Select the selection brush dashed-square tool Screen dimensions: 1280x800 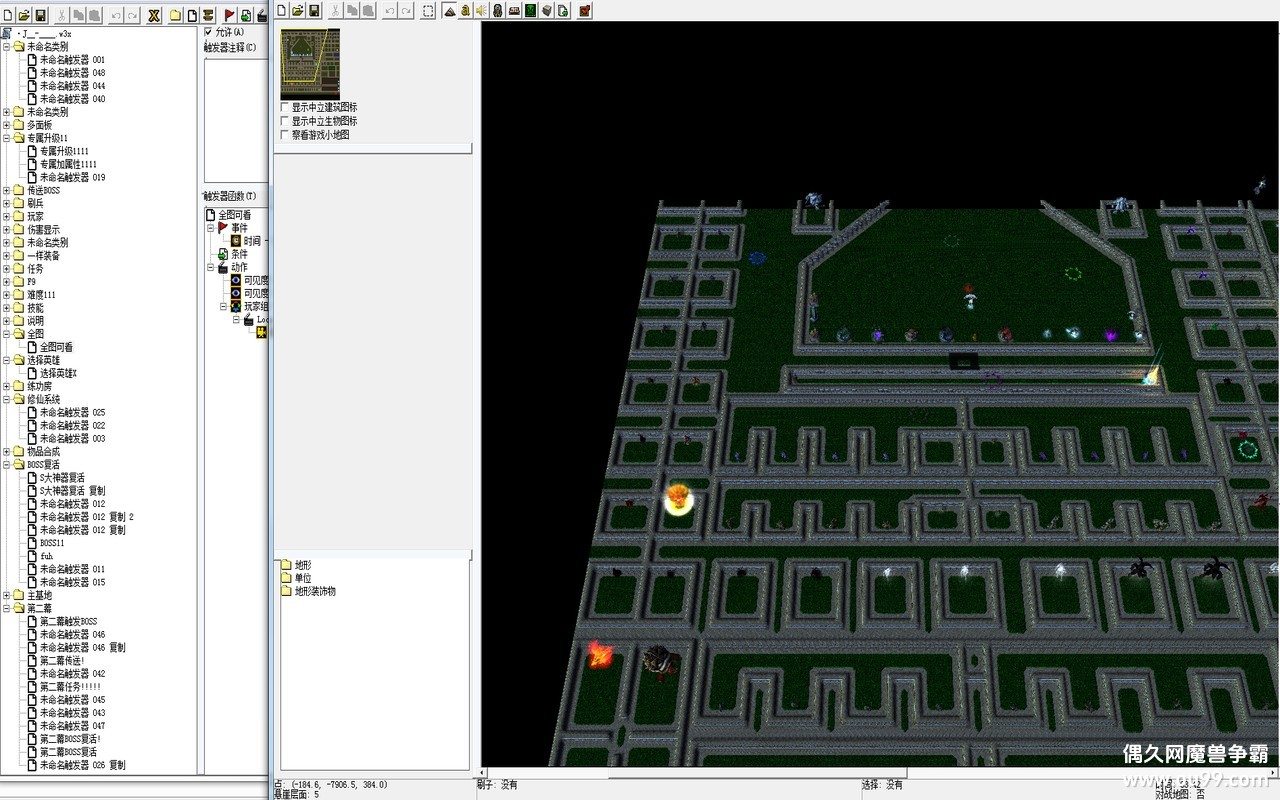click(428, 11)
